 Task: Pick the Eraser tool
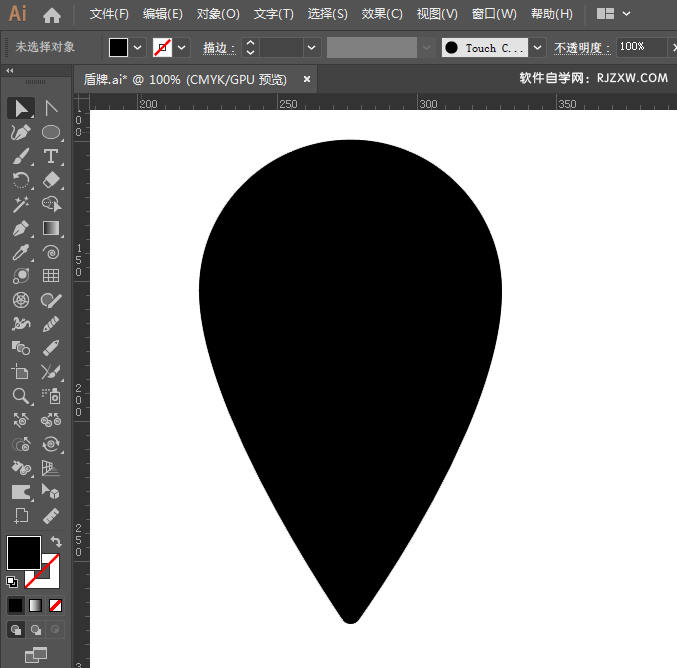pos(51,180)
